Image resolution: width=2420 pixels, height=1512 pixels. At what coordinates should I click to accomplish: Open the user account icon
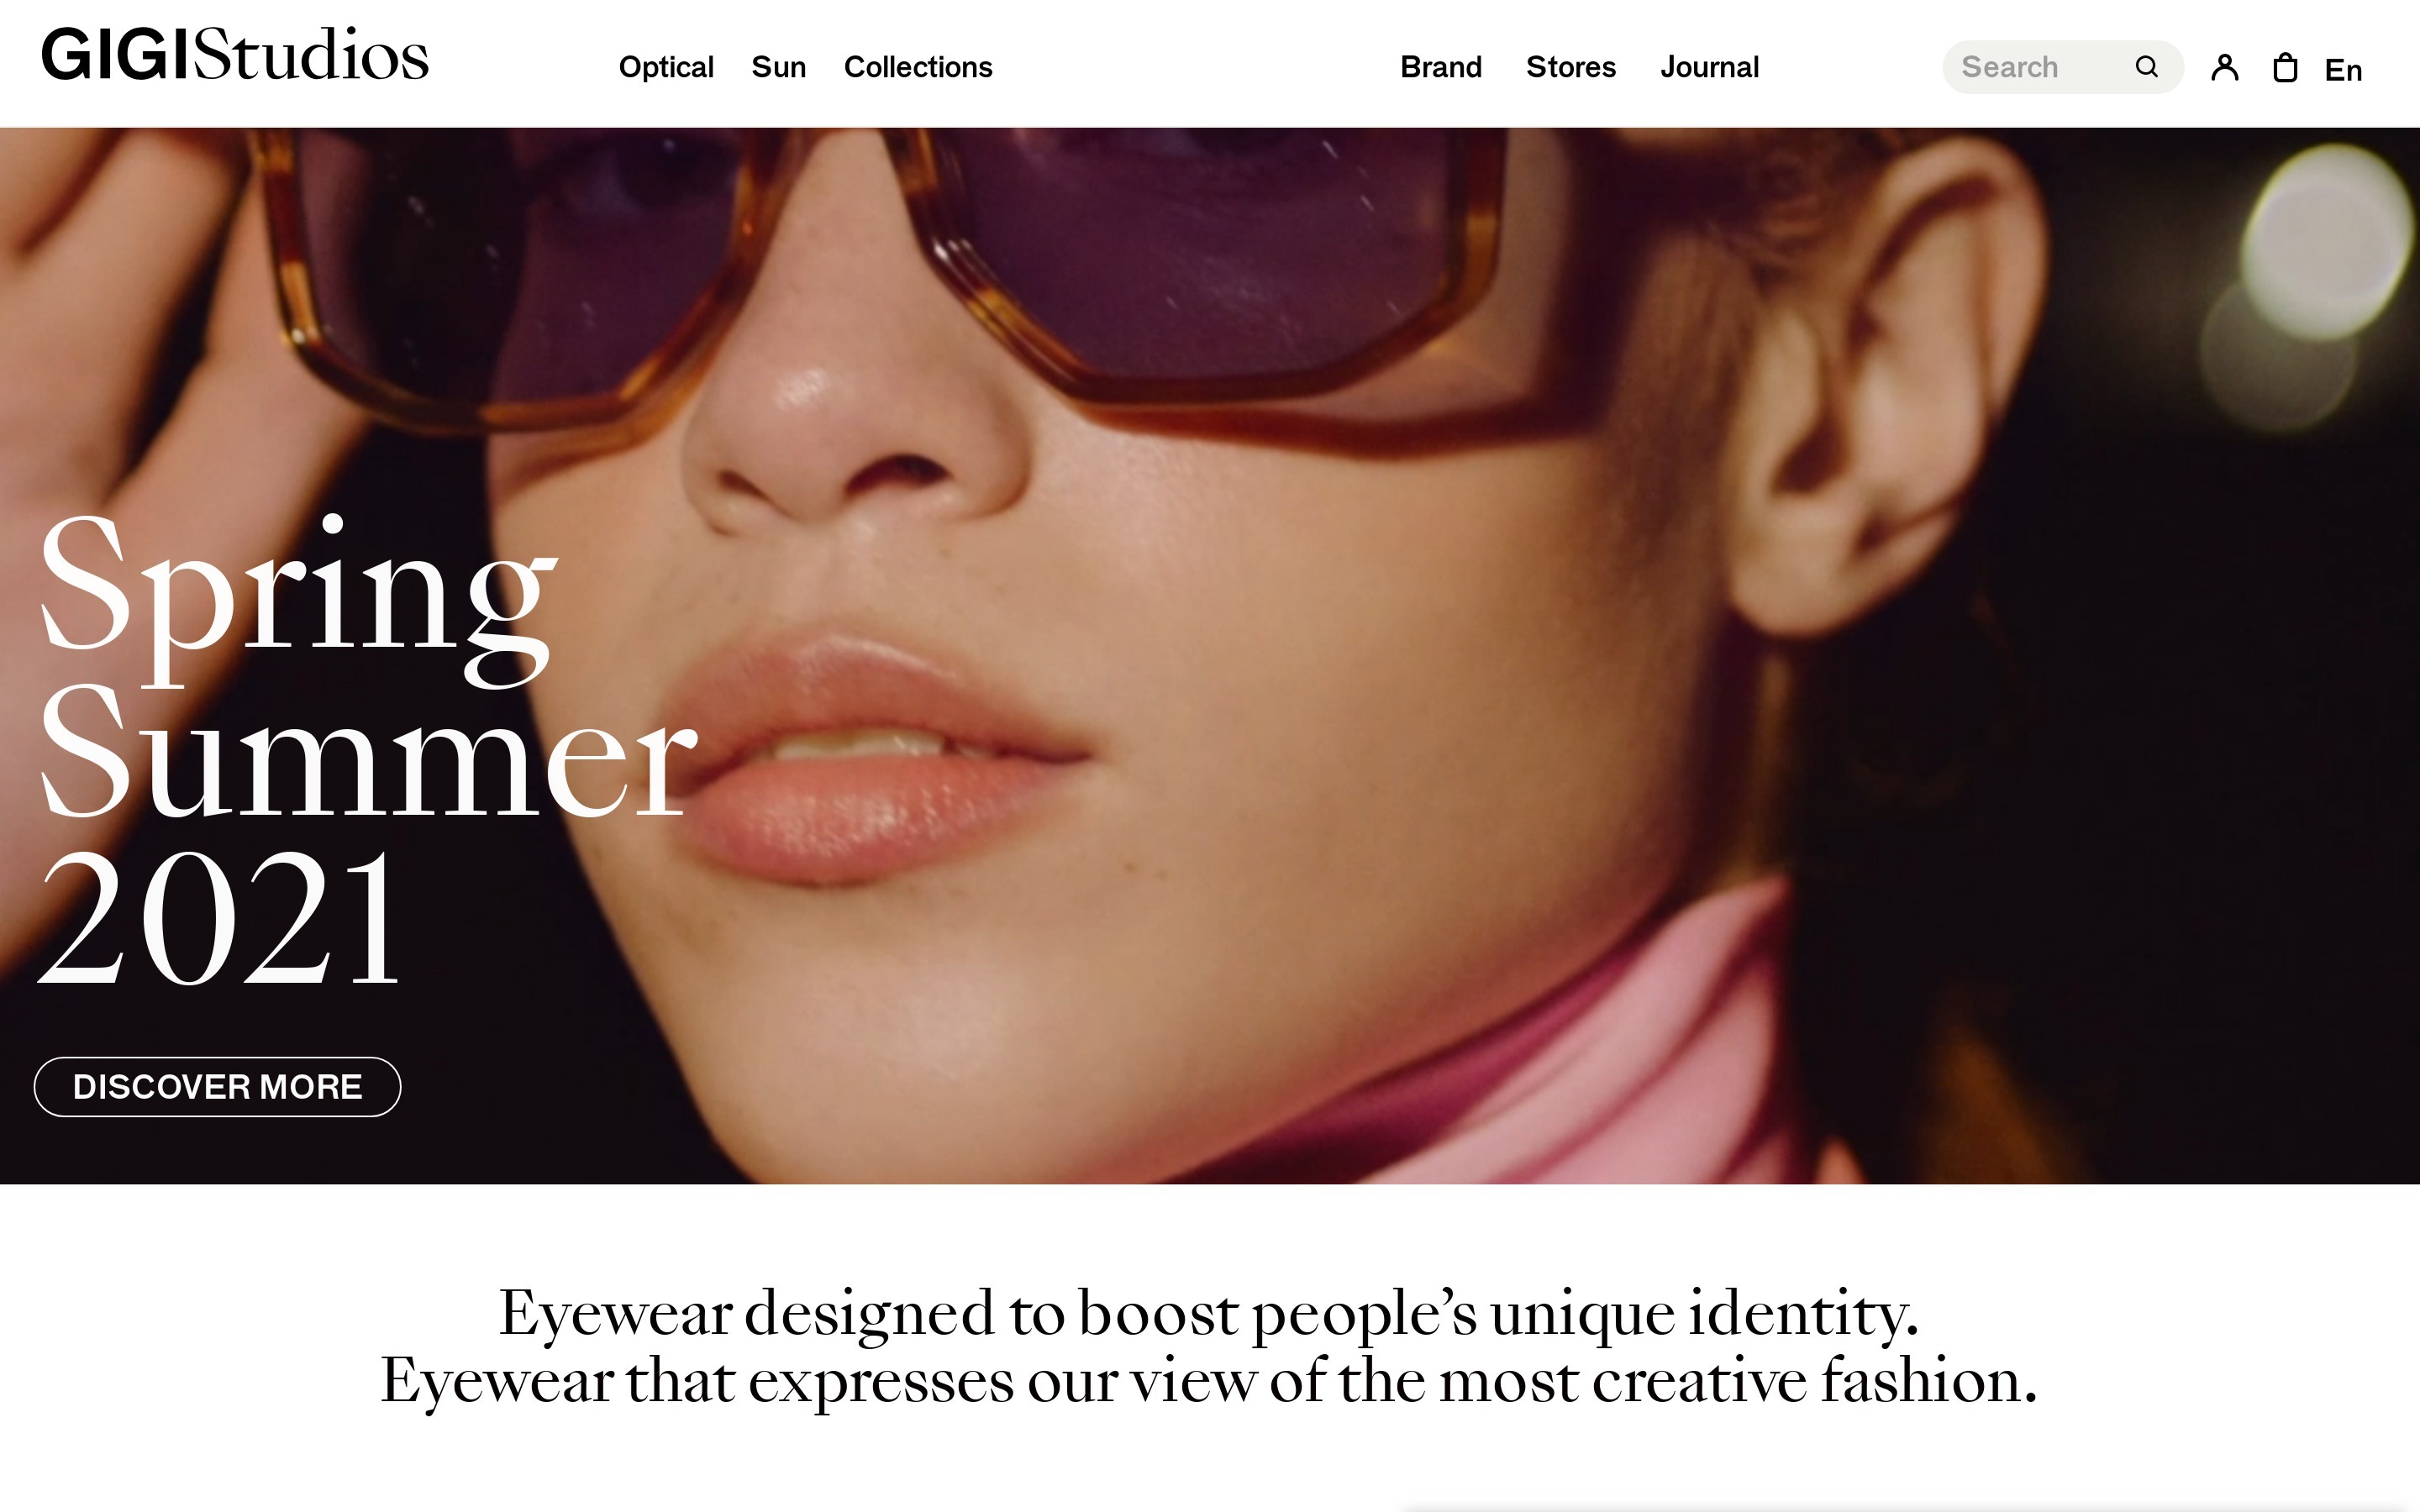pyautogui.click(x=2224, y=67)
